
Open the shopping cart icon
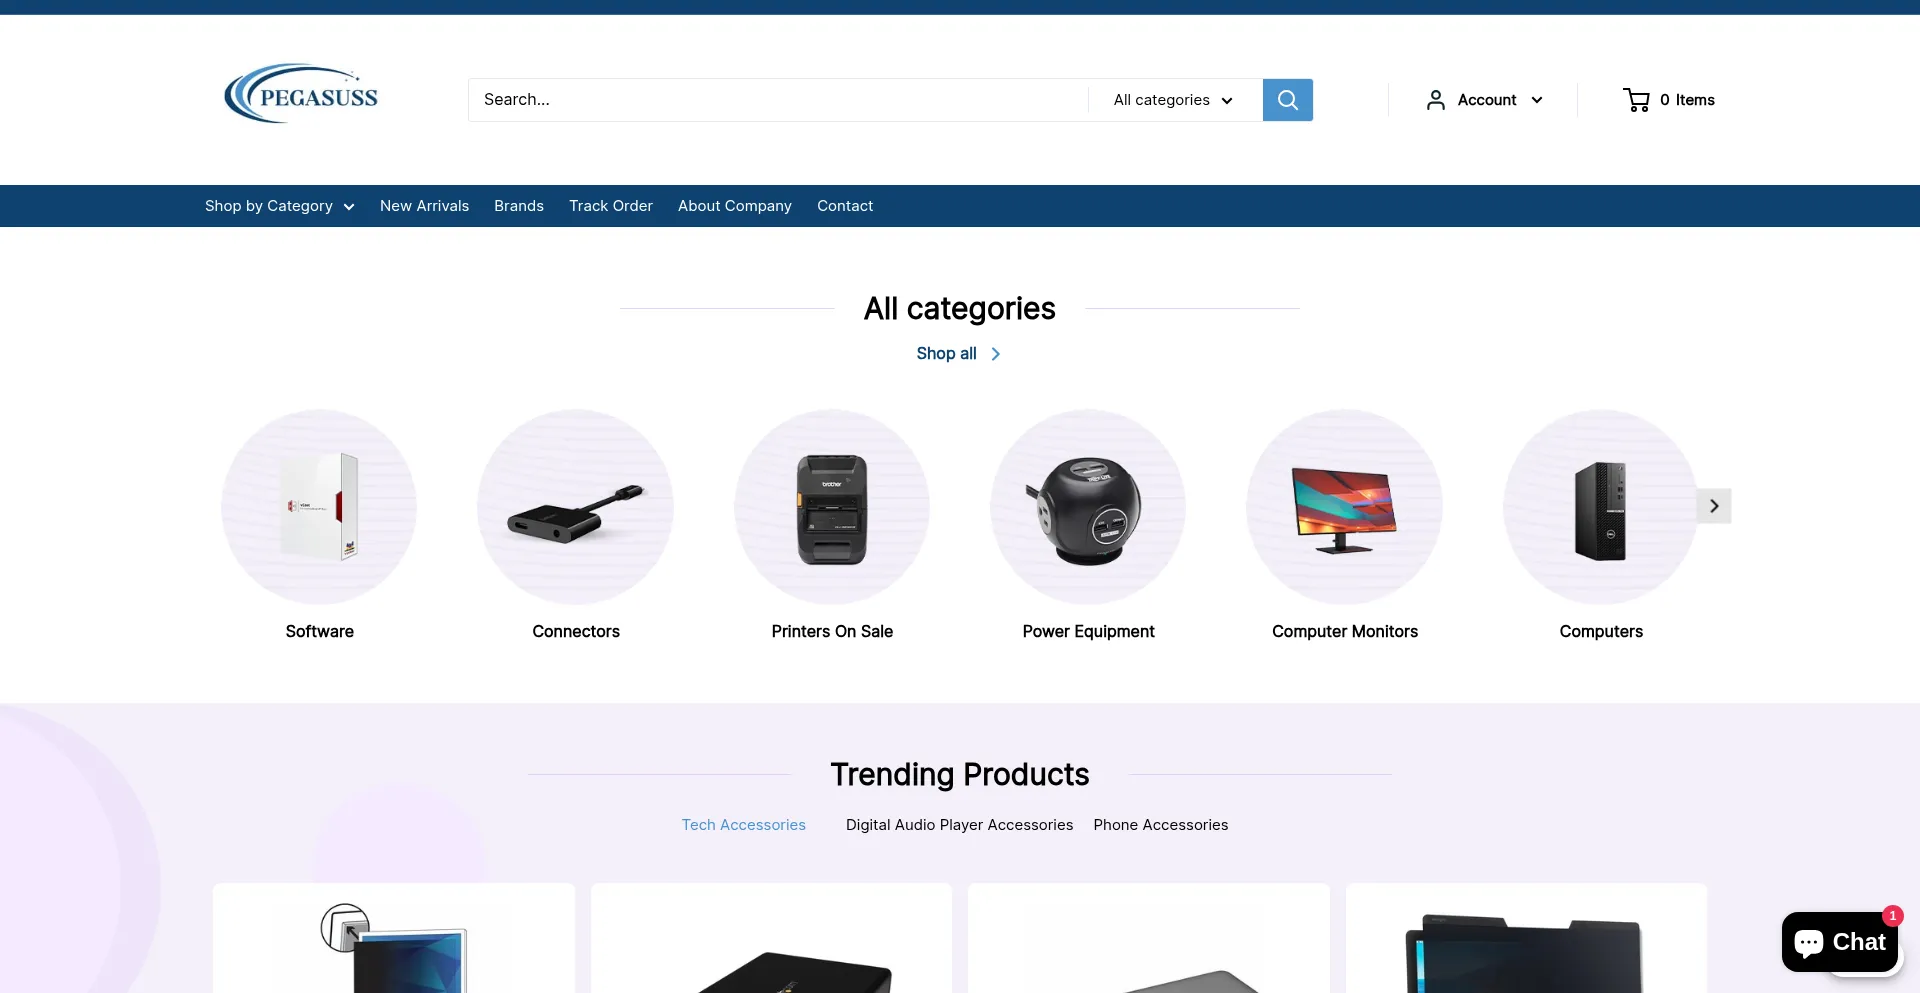coord(1636,100)
